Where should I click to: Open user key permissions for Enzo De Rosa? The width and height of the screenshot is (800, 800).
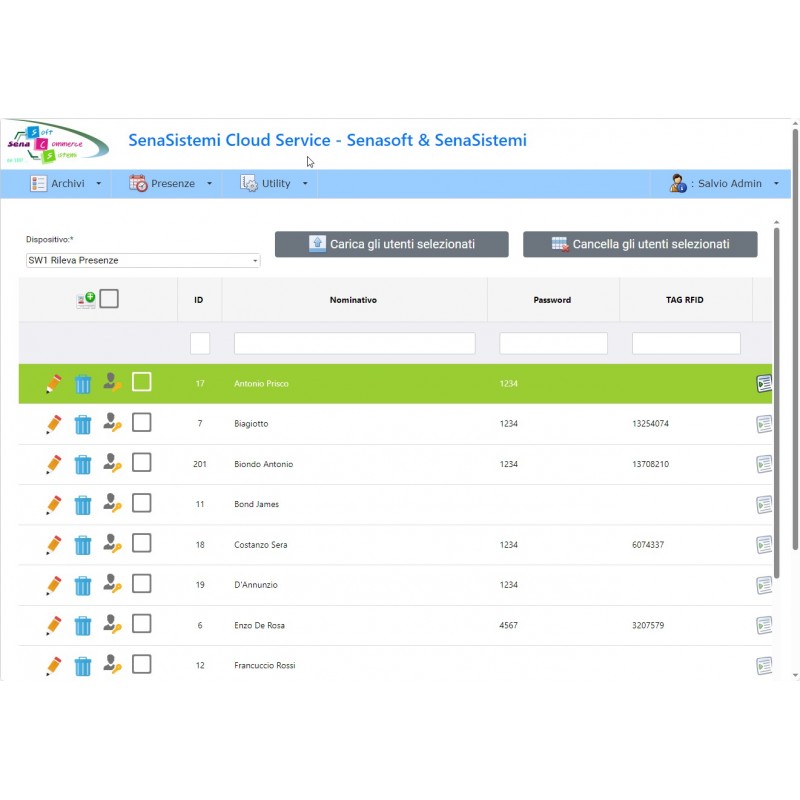click(x=112, y=623)
